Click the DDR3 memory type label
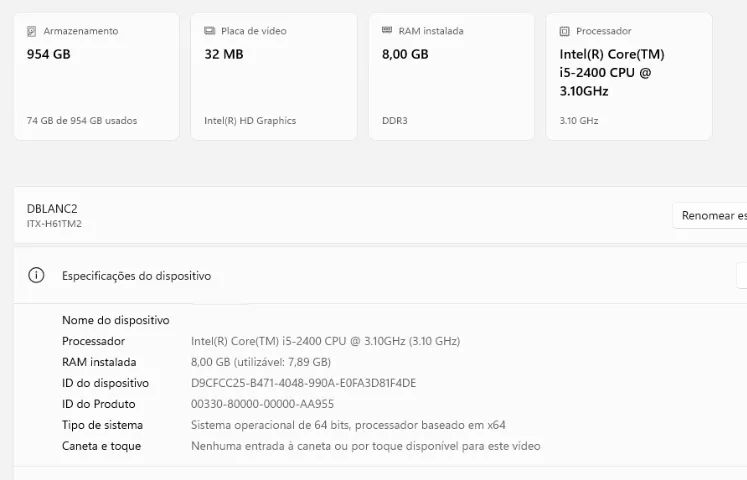This screenshot has height=480, width=747. (395, 121)
